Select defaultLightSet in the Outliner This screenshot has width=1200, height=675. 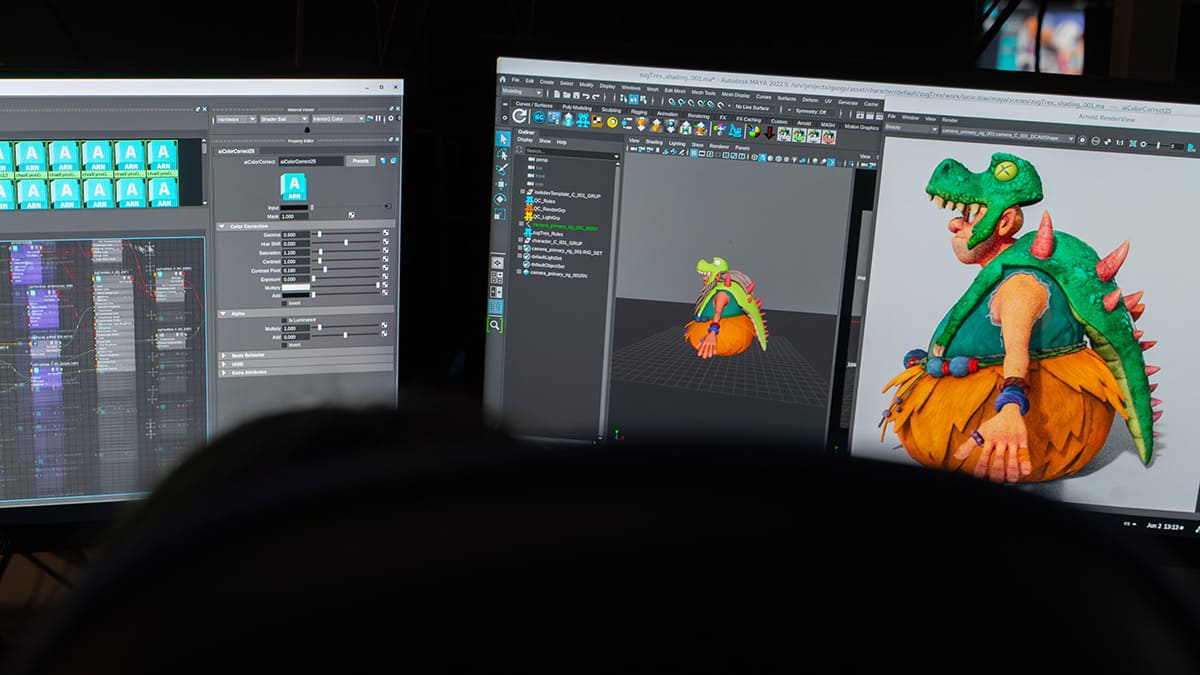547,257
